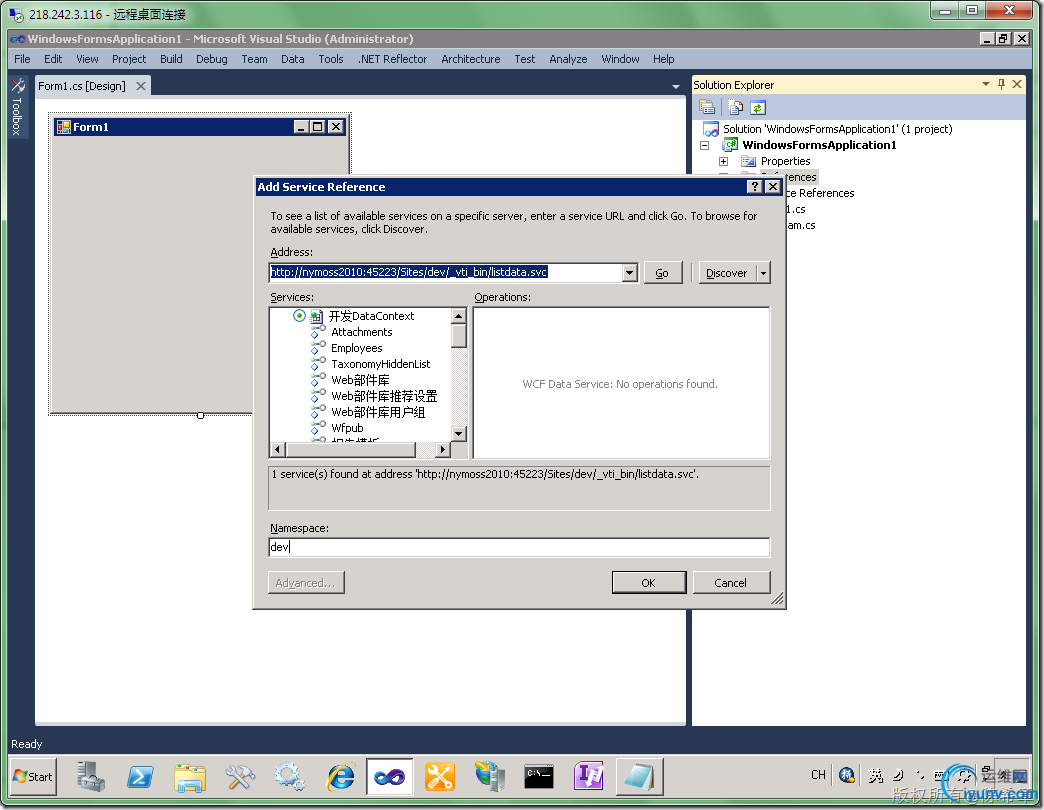Open the Project menu
The height and width of the screenshot is (810, 1044).
point(129,59)
